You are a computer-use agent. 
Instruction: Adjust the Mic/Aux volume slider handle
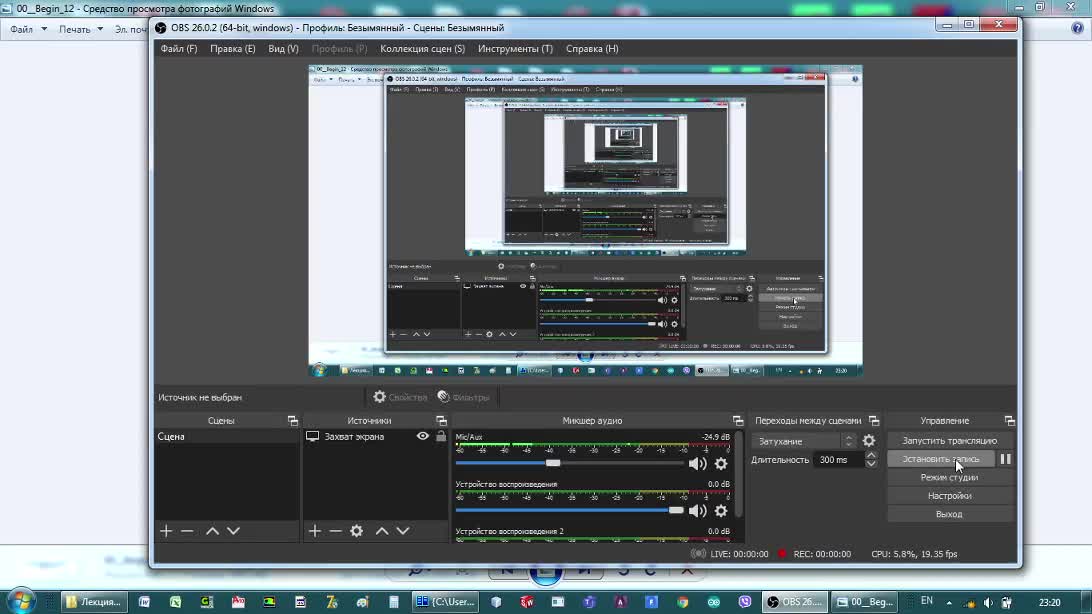[553, 463]
